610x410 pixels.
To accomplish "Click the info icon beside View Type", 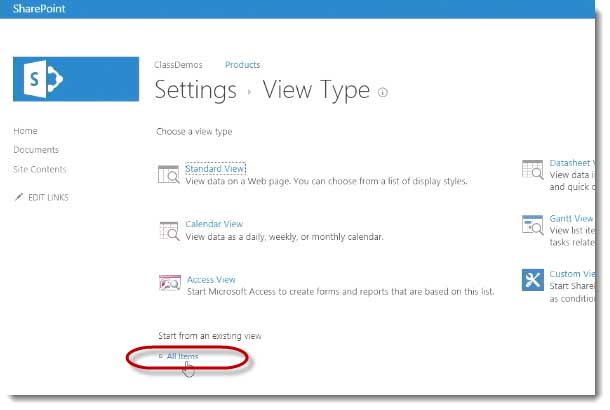I will click(383, 93).
